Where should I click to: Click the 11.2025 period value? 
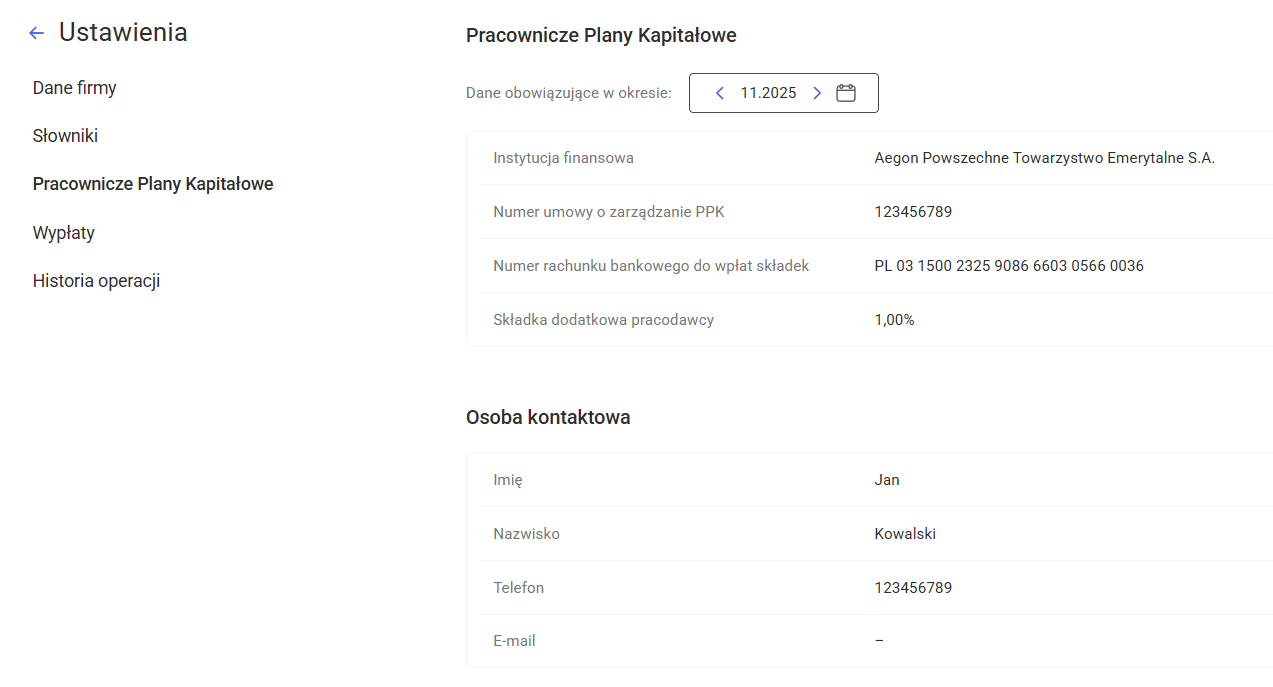768,93
